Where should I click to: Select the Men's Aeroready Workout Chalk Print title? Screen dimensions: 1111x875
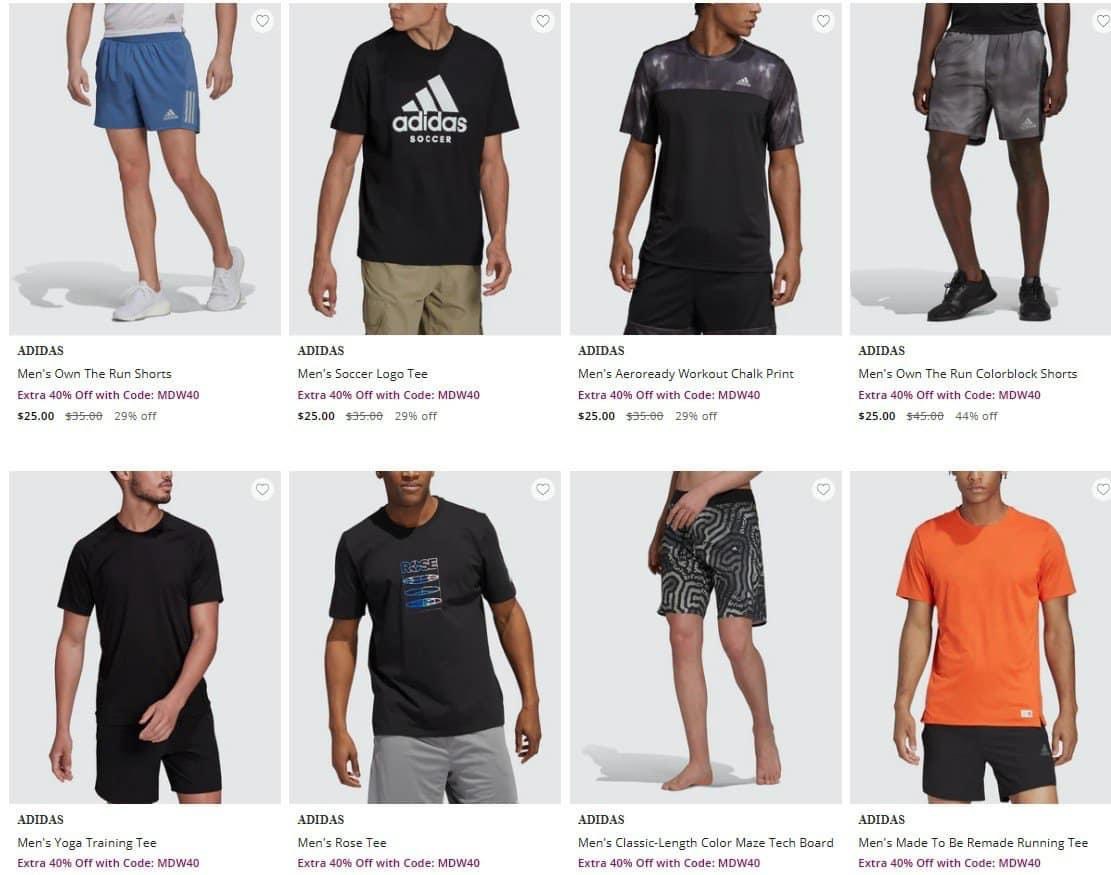686,373
